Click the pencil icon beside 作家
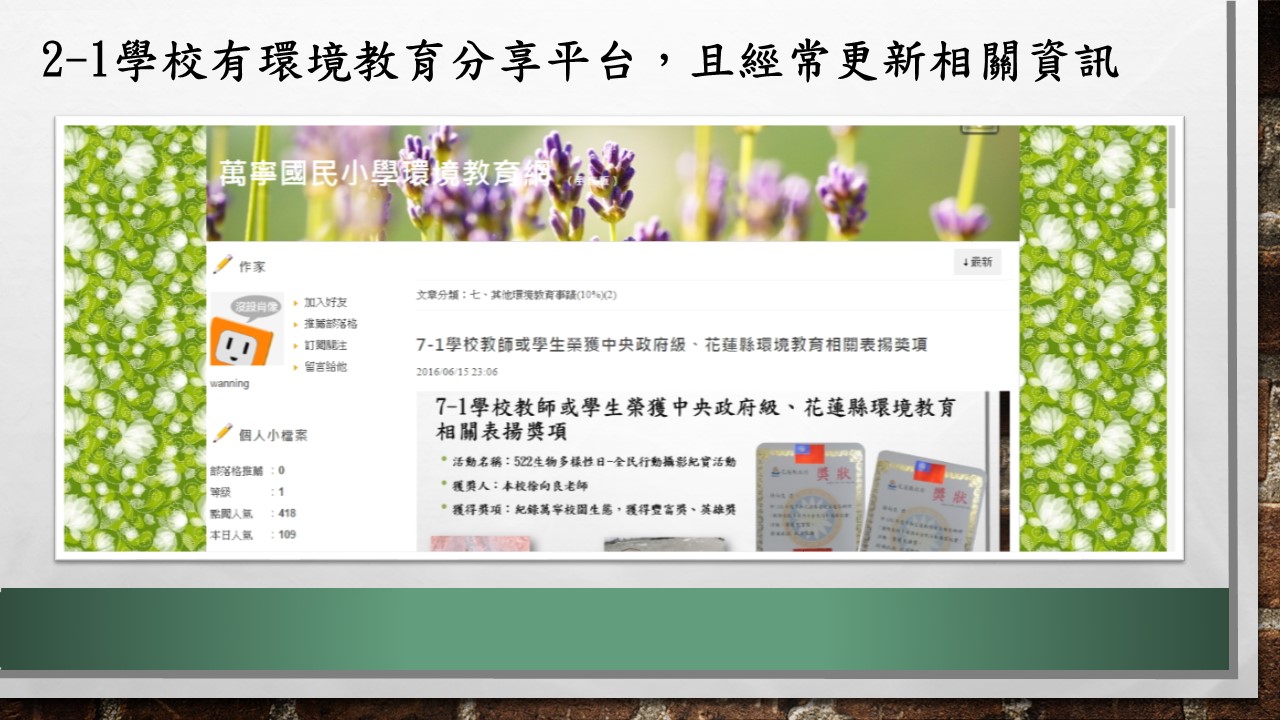The width and height of the screenshot is (1280, 720). point(223,265)
